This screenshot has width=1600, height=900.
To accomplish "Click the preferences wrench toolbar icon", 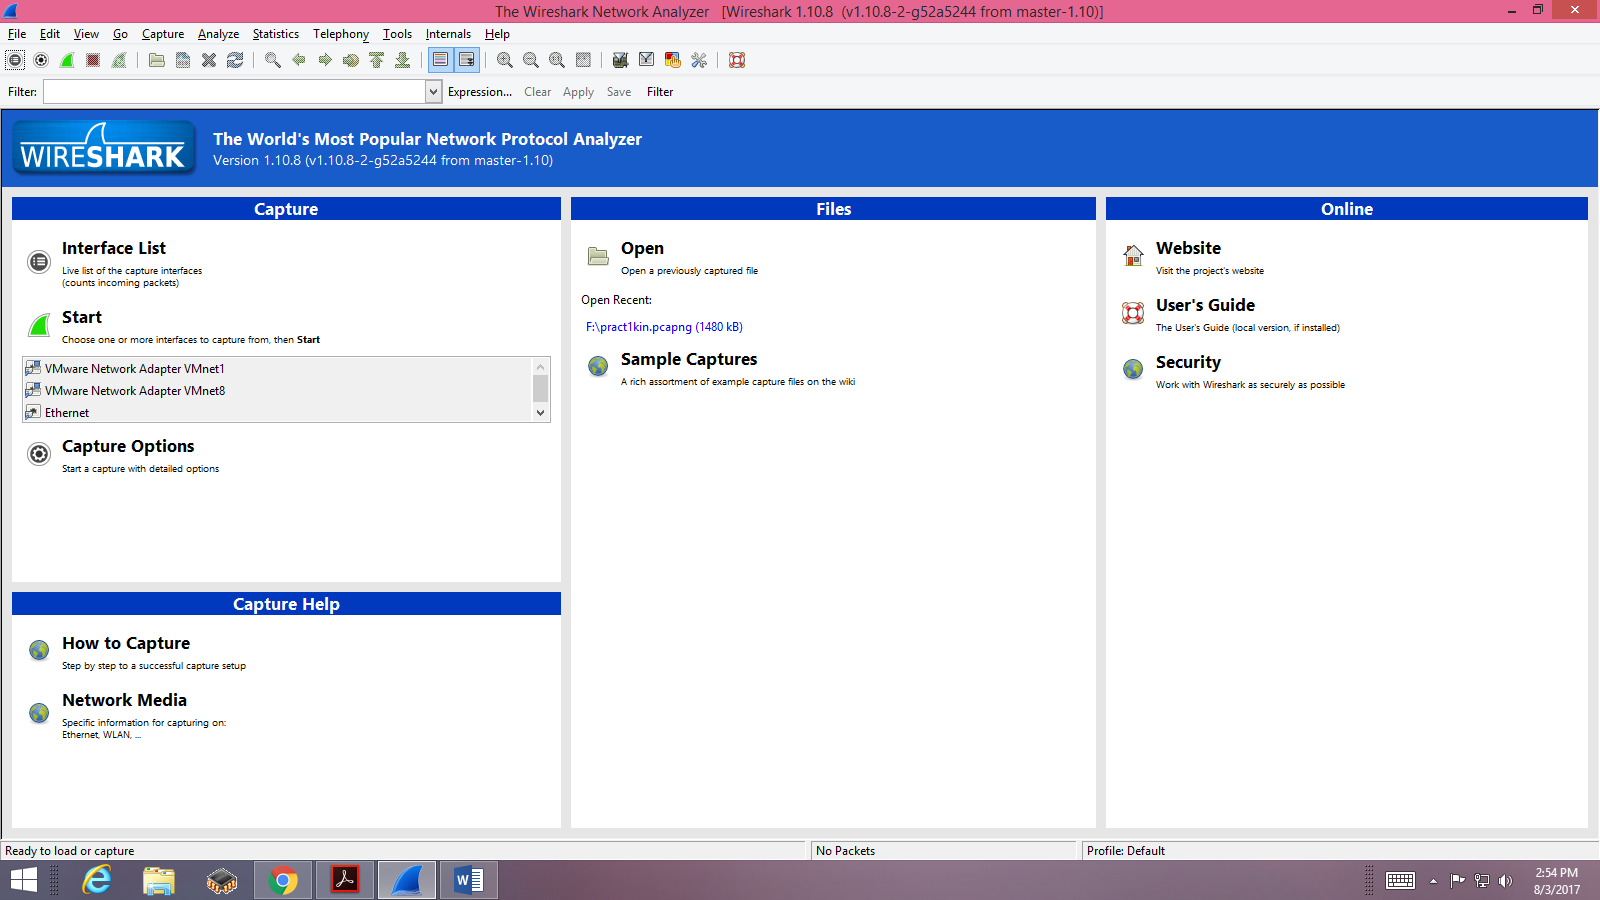I will (699, 60).
